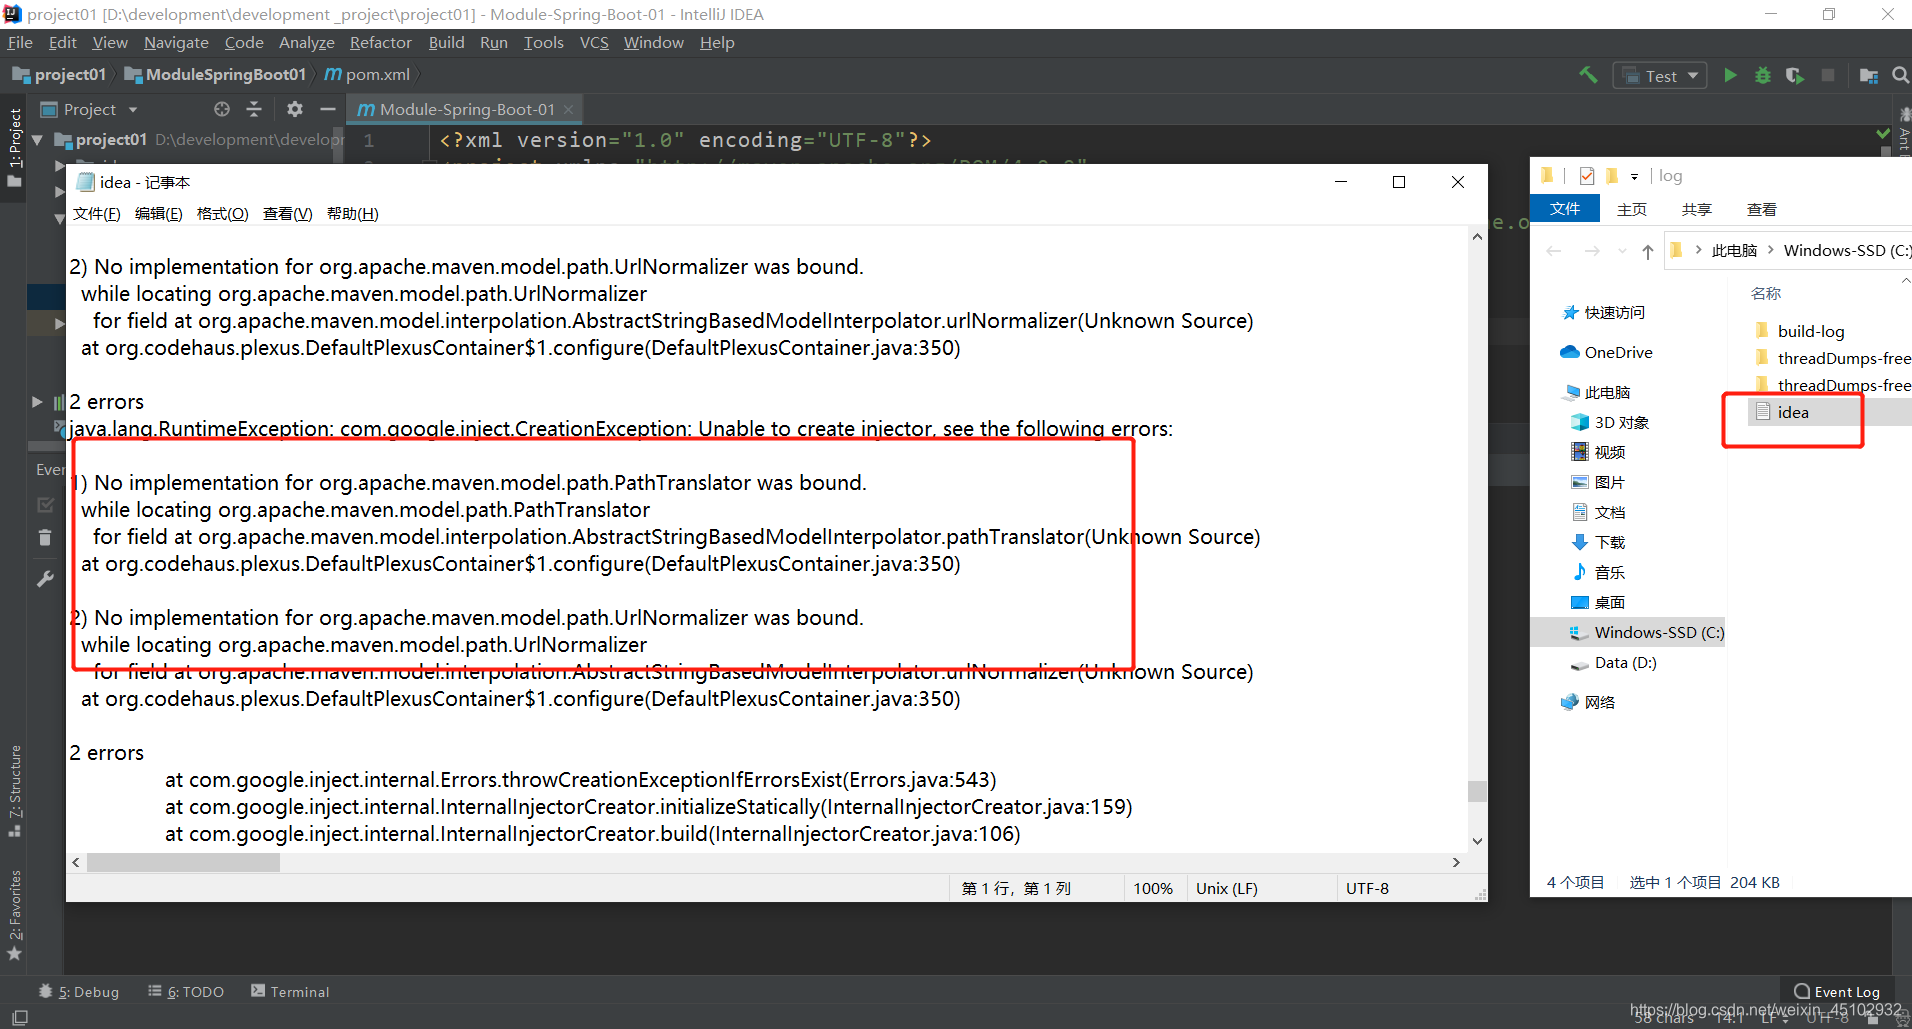This screenshot has width=1912, height=1029.
Task: Click the 名称 column header
Action: 1766,293
